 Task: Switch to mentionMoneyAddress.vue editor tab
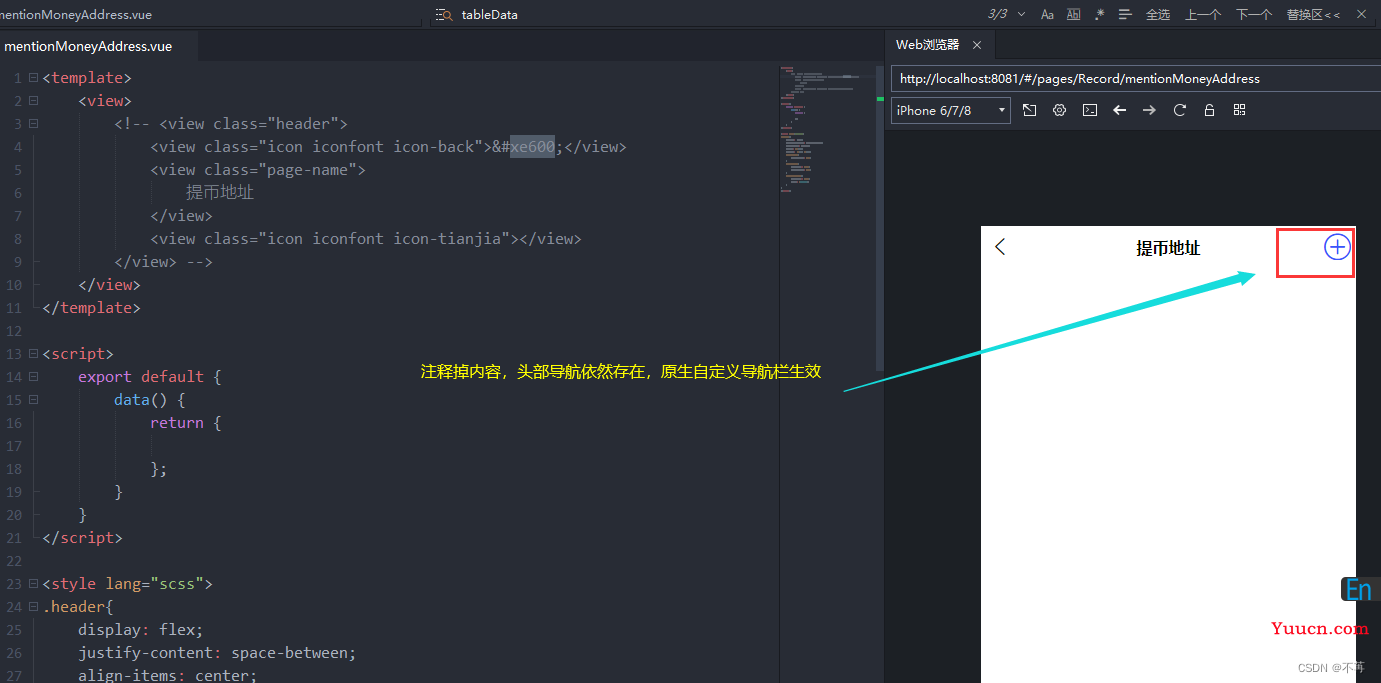pyautogui.click(x=88, y=46)
